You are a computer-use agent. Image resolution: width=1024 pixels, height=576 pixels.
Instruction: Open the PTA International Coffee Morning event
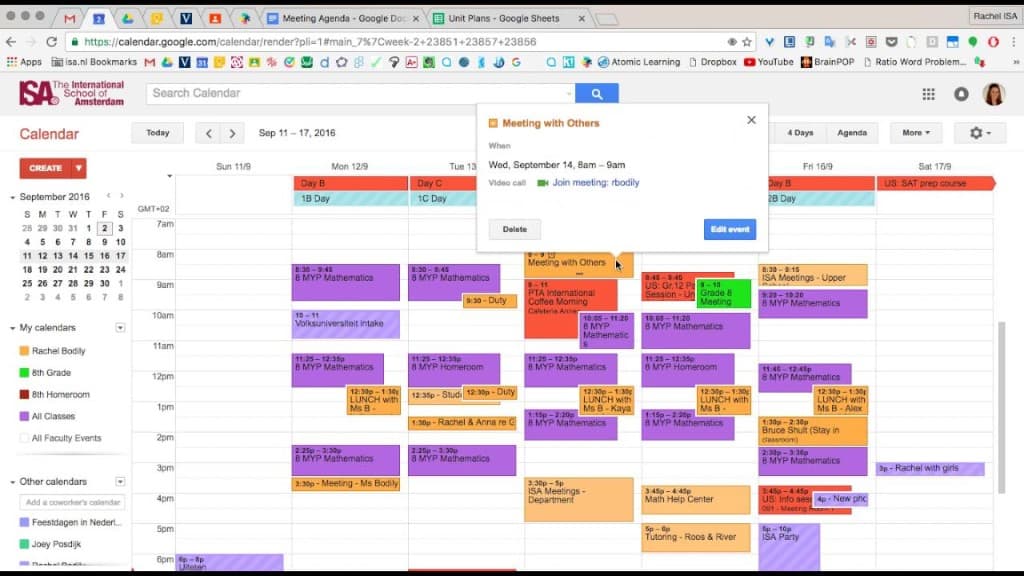tap(562, 297)
